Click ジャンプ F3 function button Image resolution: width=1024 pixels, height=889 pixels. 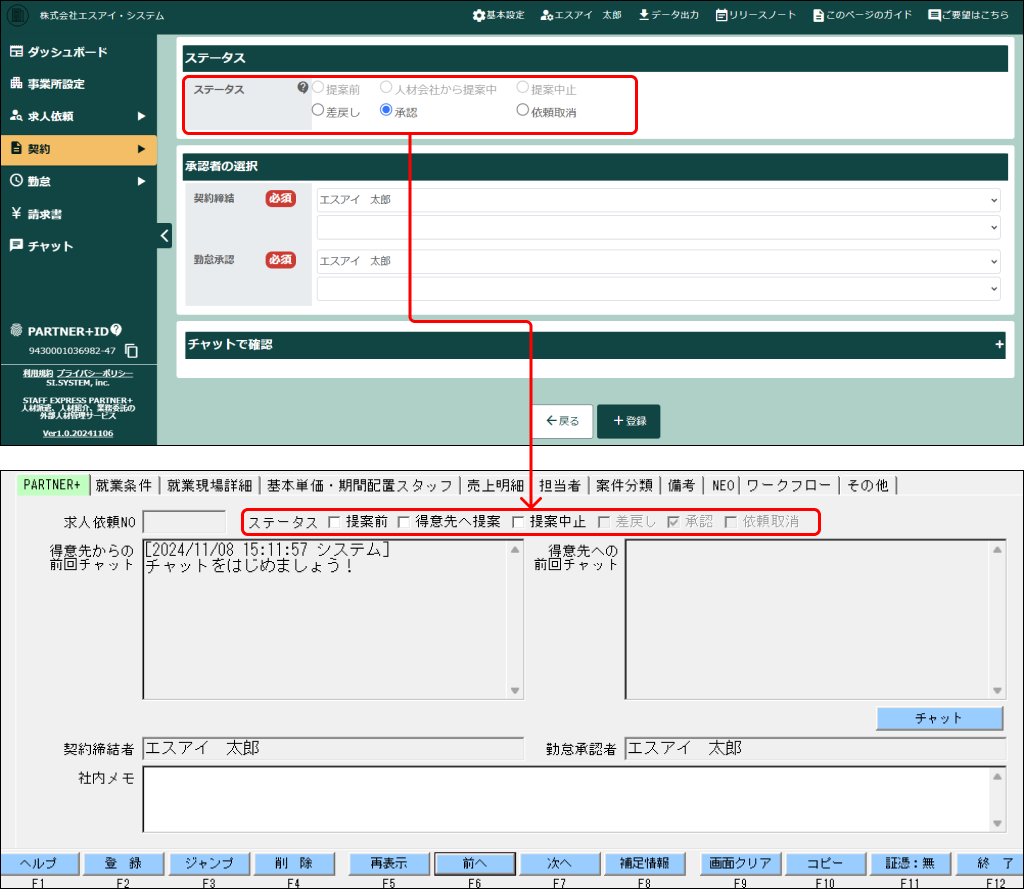point(209,864)
